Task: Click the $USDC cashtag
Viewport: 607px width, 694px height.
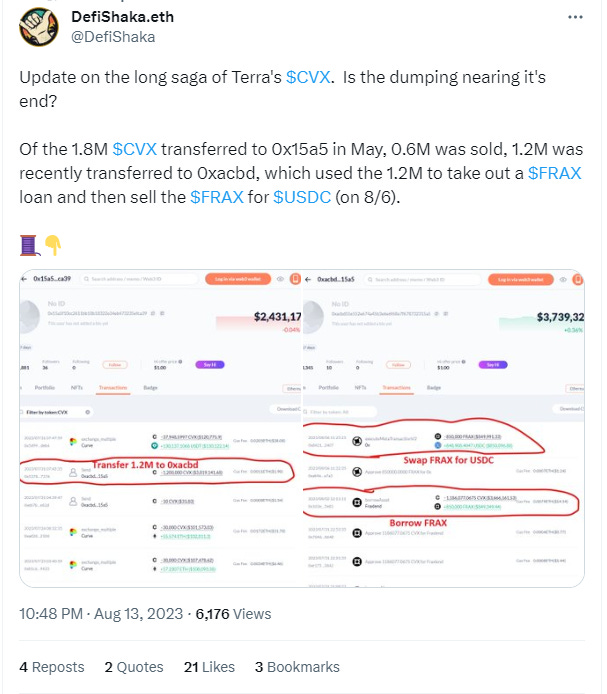Action: pyautogui.click(x=302, y=197)
